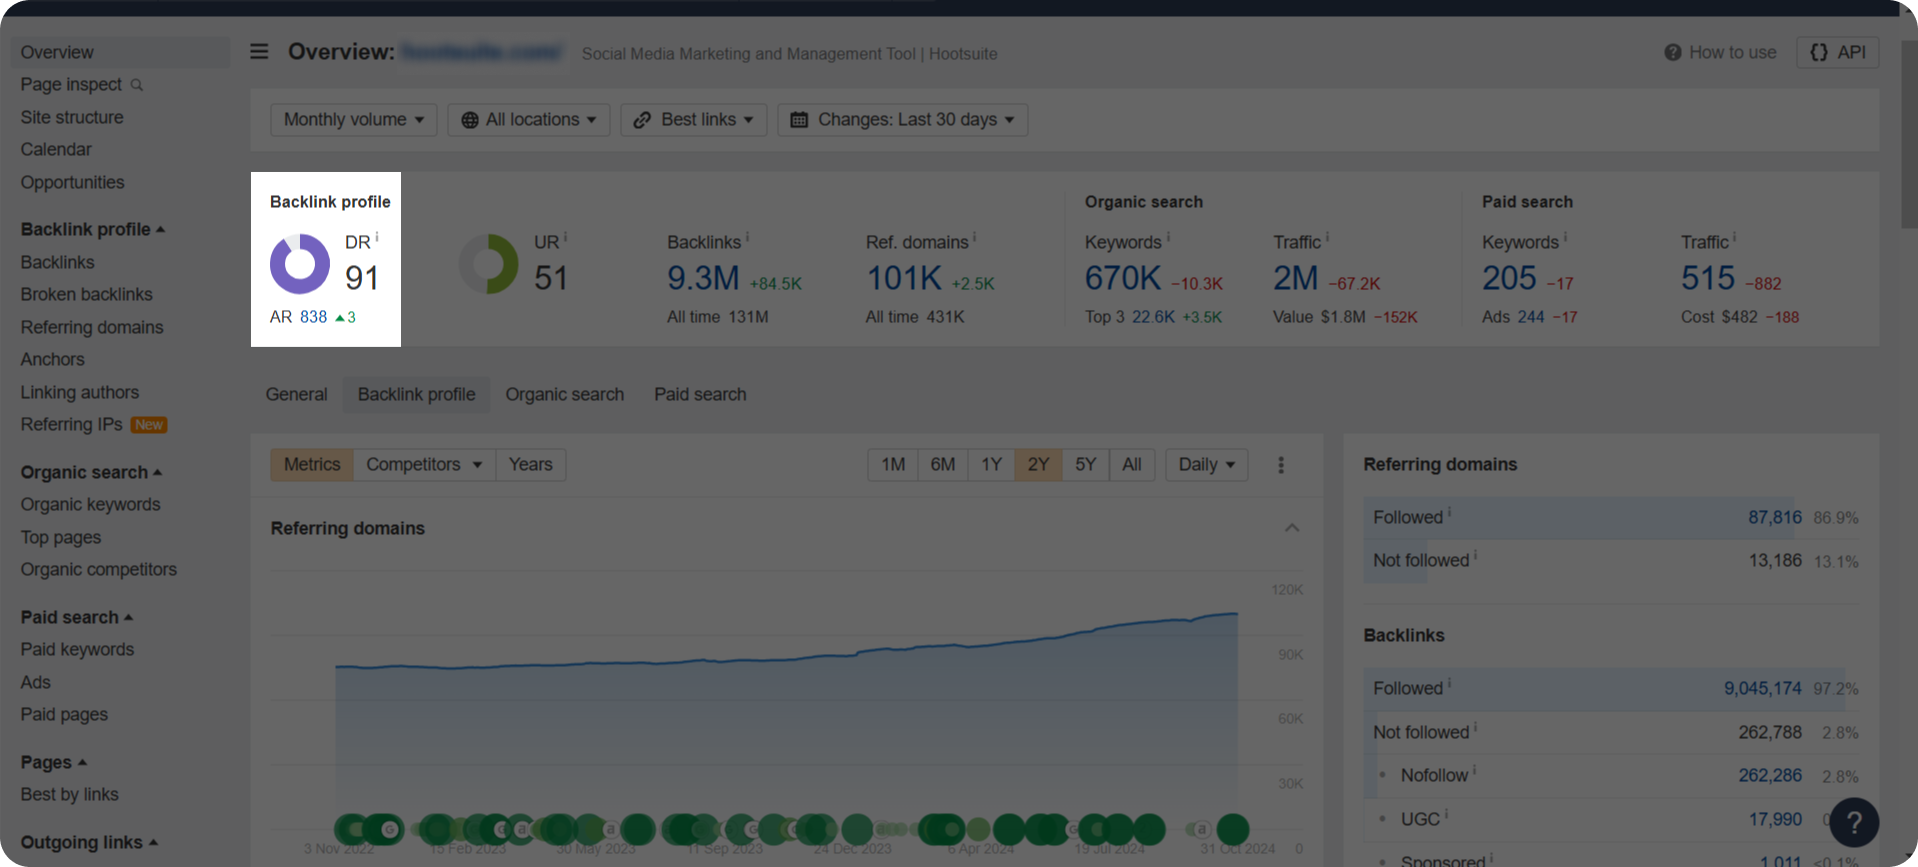The width and height of the screenshot is (1918, 867).
Task: Click the page's vertical scrollbar
Action: [1909, 135]
